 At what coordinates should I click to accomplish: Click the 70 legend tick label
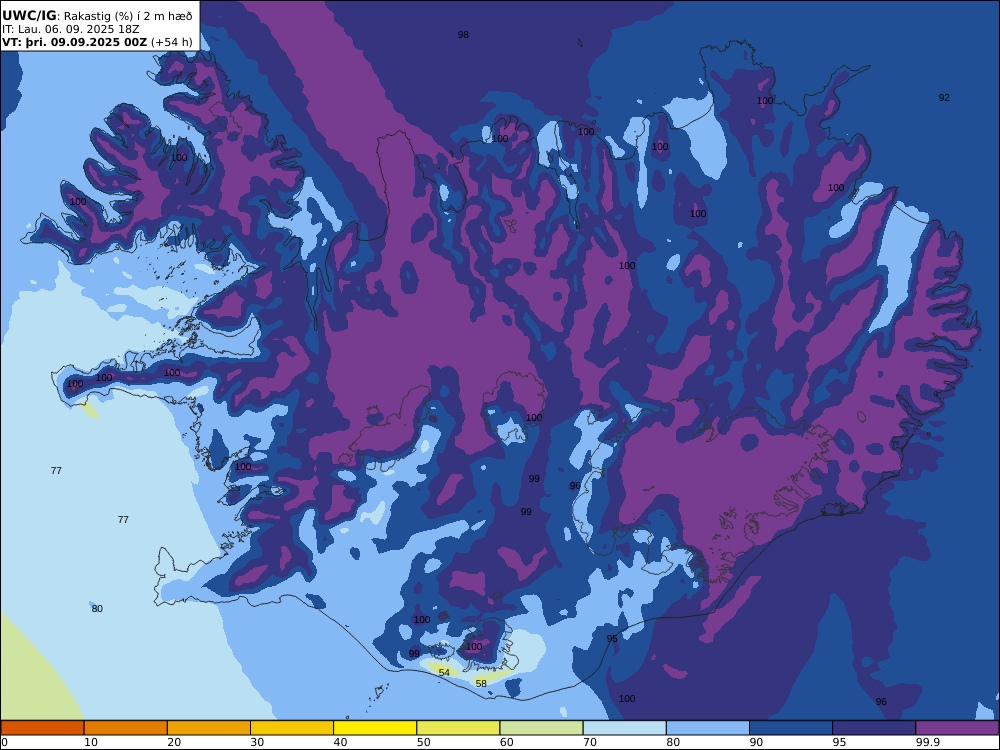(x=590, y=742)
